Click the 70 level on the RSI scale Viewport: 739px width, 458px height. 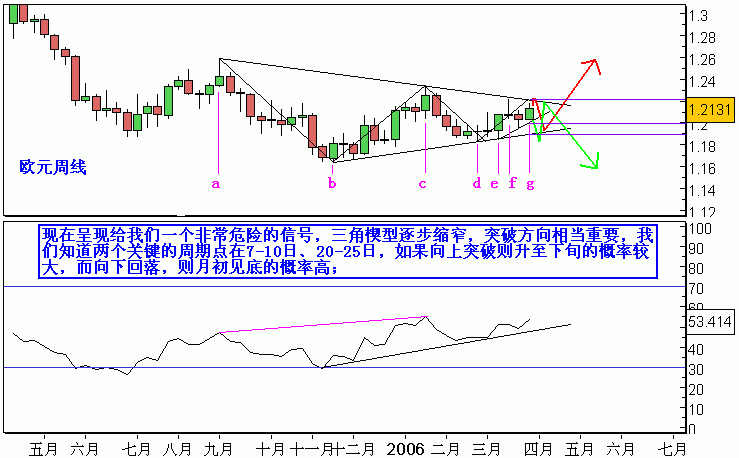697,288
